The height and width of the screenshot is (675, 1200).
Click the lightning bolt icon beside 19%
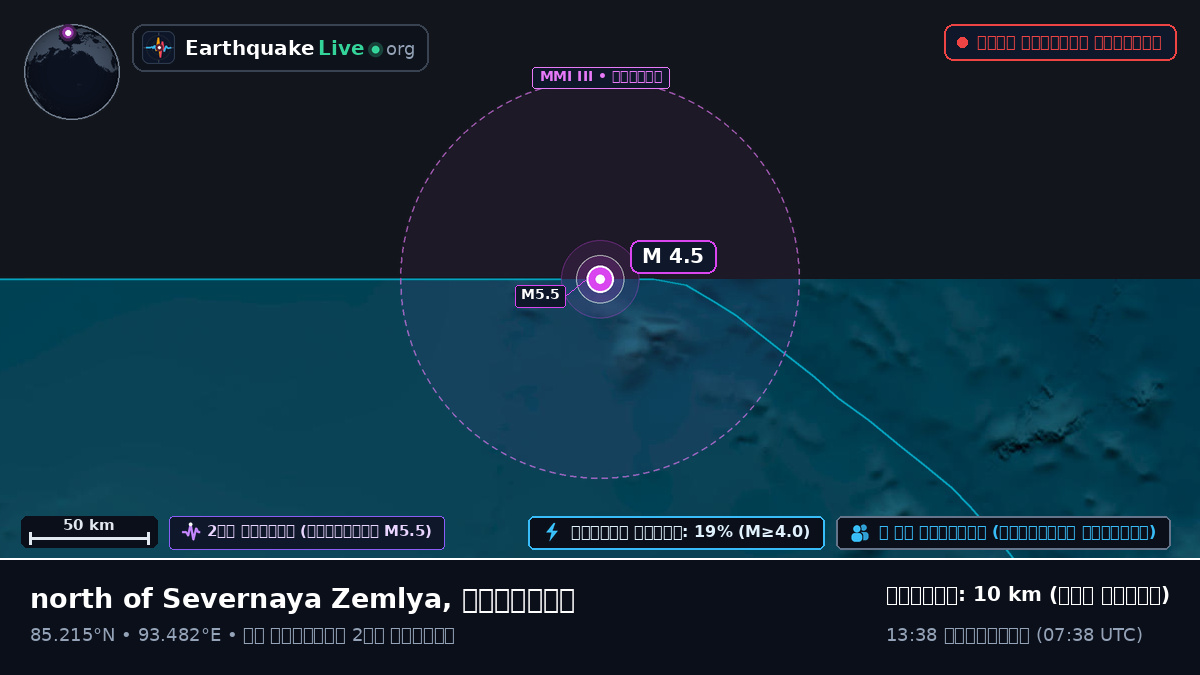552,532
